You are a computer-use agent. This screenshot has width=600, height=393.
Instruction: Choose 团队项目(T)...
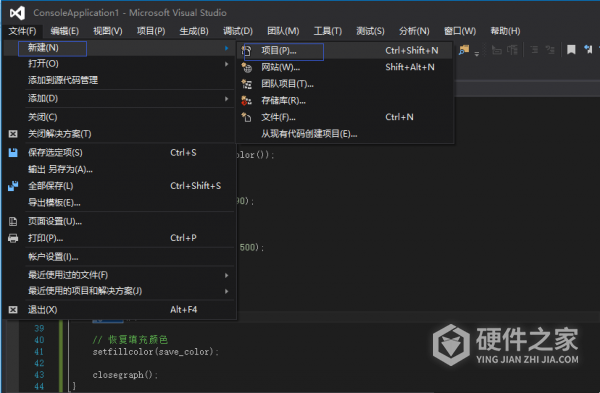pos(344,84)
